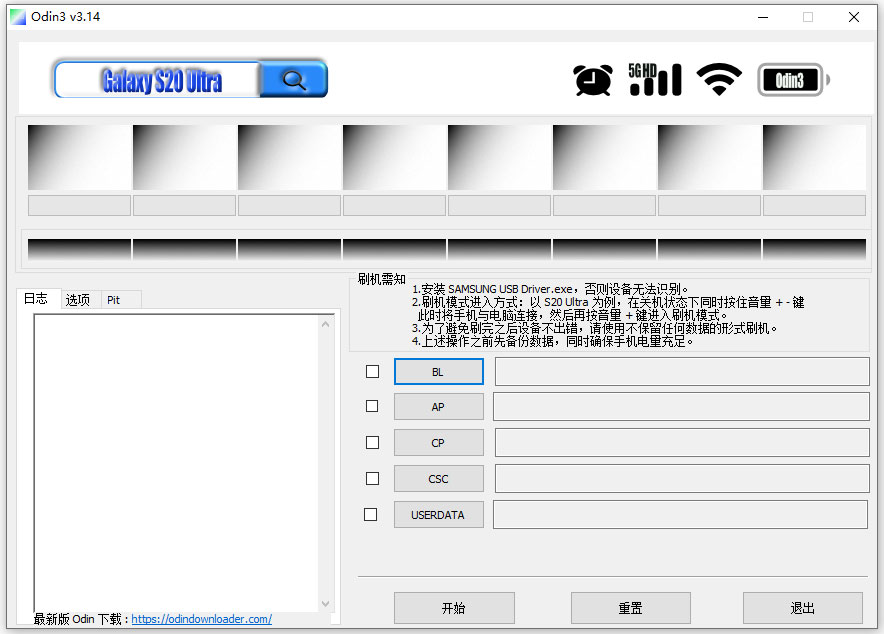Click the Wi-Fi icon
The width and height of the screenshot is (884, 634).
tap(719, 79)
